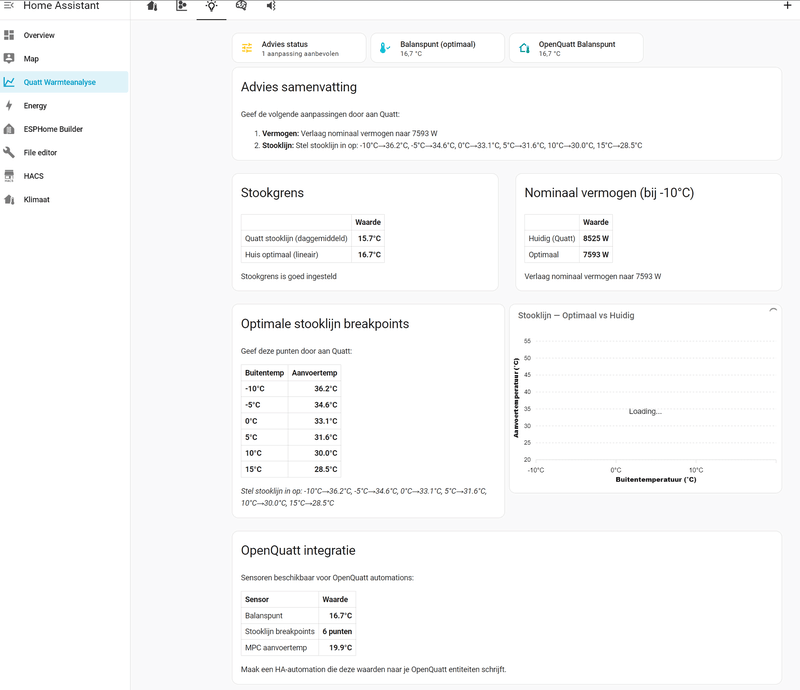Click the OpenQuatt Balanspunt house icon
Viewport: 800px width, 690px height.
point(524,48)
